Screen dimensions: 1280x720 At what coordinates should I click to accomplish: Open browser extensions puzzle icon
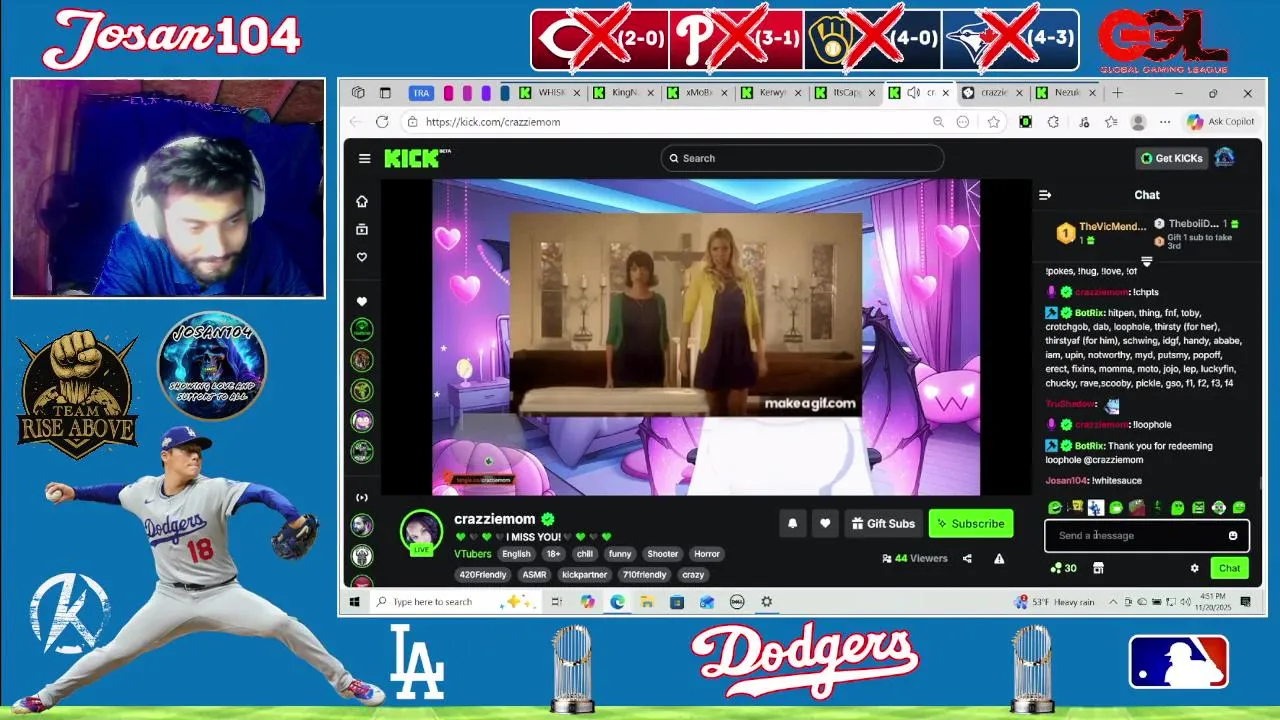(1053, 122)
